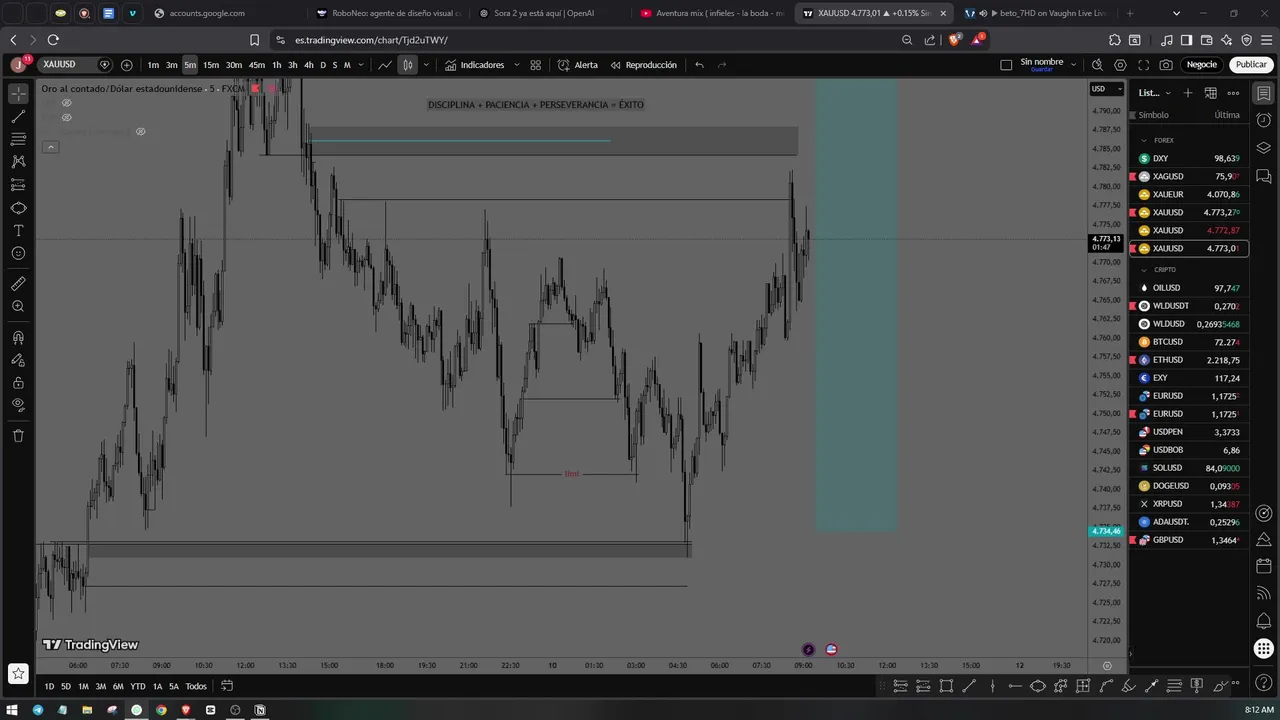
Task: Select the Text annotation tool
Action: [18, 231]
